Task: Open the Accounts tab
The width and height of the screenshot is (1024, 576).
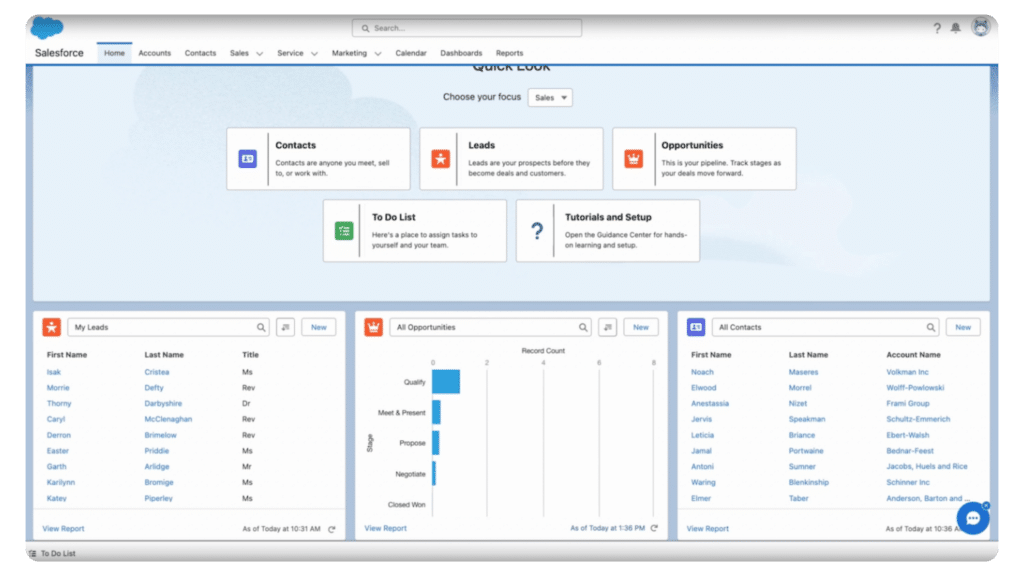Action: click(x=155, y=53)
